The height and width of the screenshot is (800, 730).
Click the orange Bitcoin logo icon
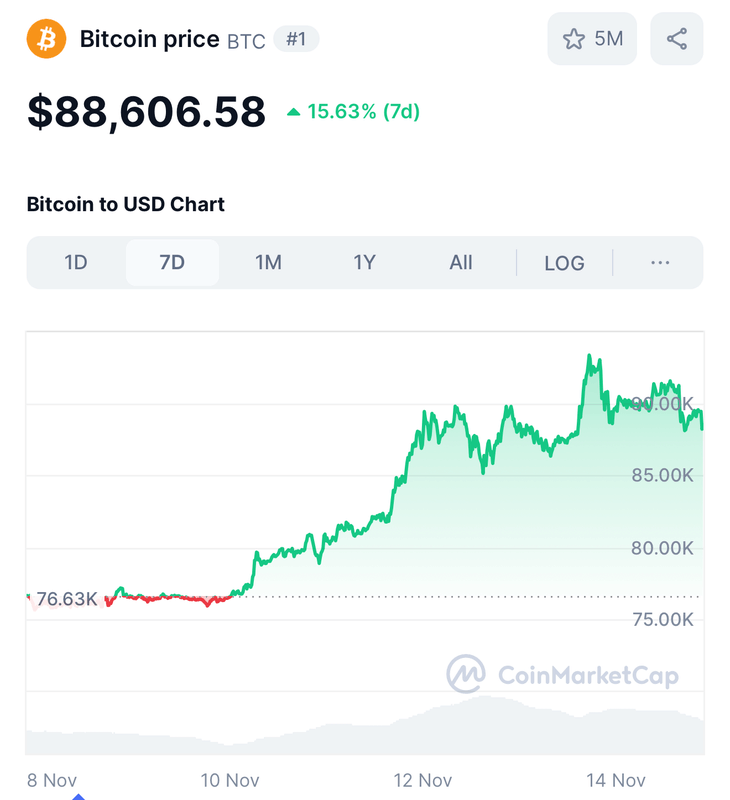(x=46, y=39)
